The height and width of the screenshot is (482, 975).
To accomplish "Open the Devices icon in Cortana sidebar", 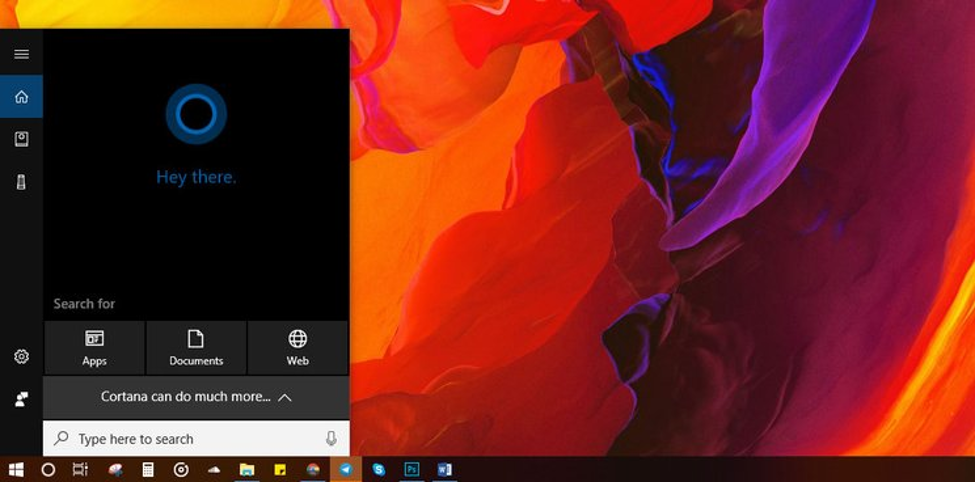I will point(21,183).
